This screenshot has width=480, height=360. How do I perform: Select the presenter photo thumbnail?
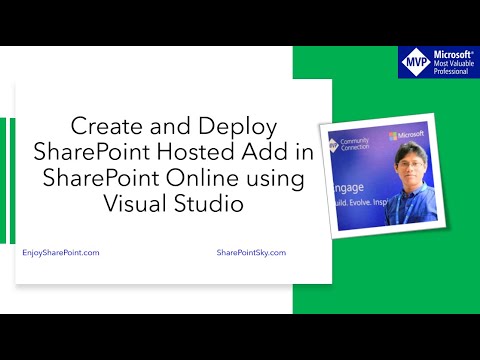383,176
